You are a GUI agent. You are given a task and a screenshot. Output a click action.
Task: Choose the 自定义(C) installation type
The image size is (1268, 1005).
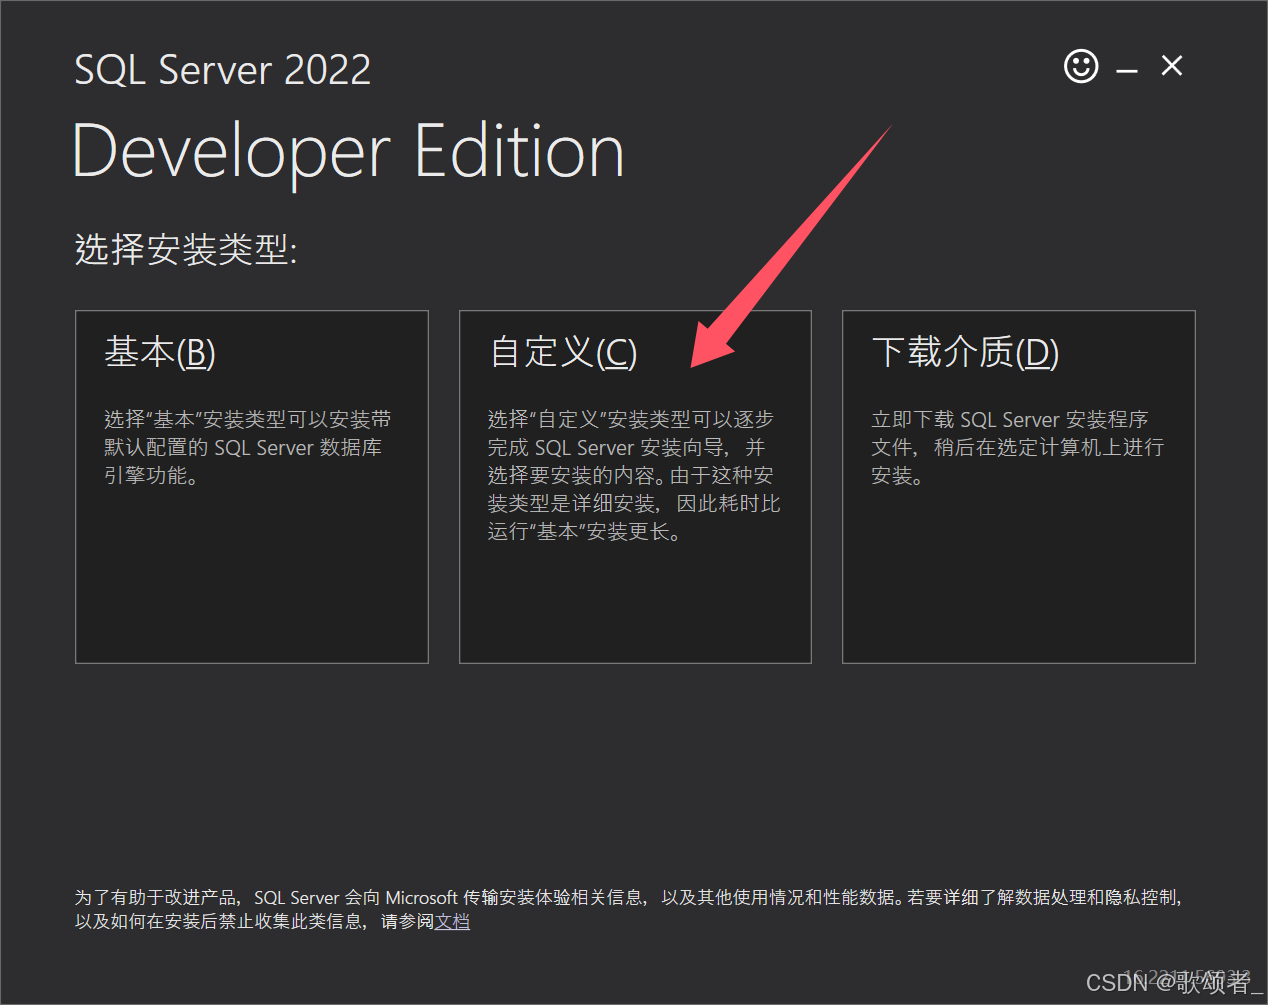coord(635,487)
